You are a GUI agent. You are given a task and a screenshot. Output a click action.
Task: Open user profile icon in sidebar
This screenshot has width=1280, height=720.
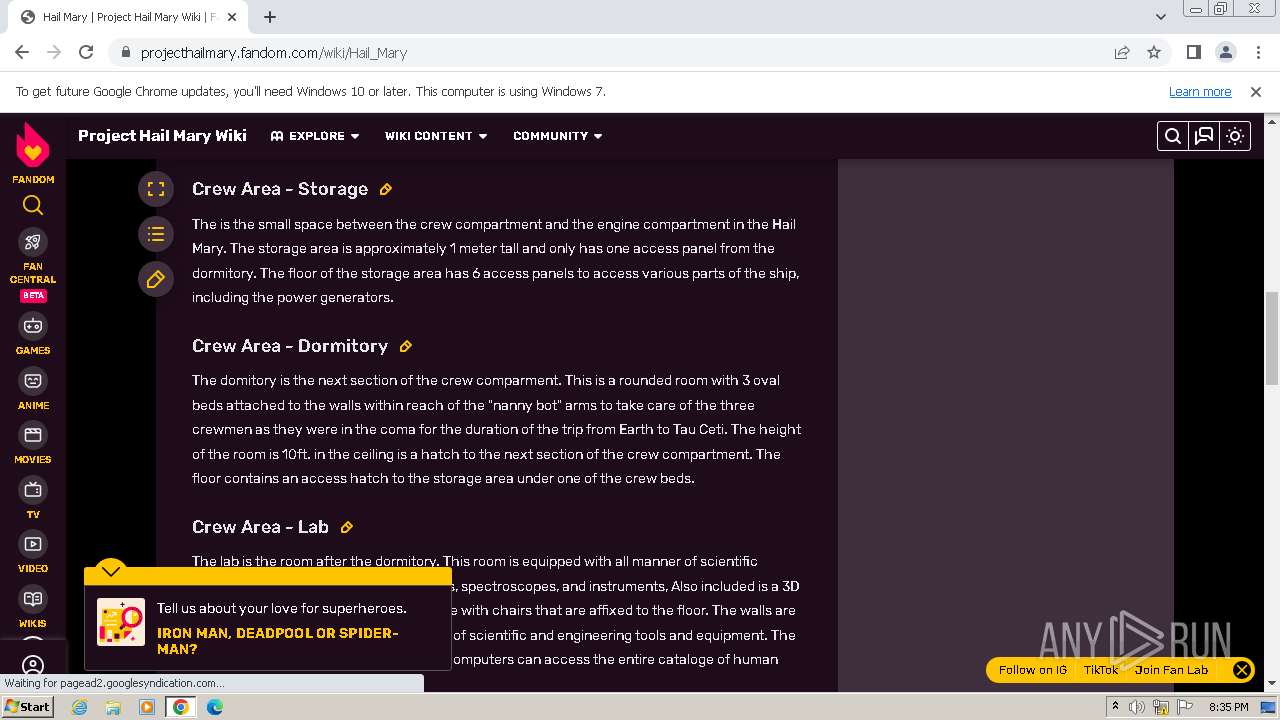pos(33,666)
